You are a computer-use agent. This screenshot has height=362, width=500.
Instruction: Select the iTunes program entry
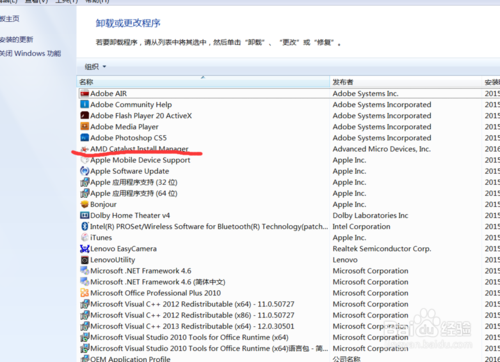pyautogui.click(x=101, y=238)
